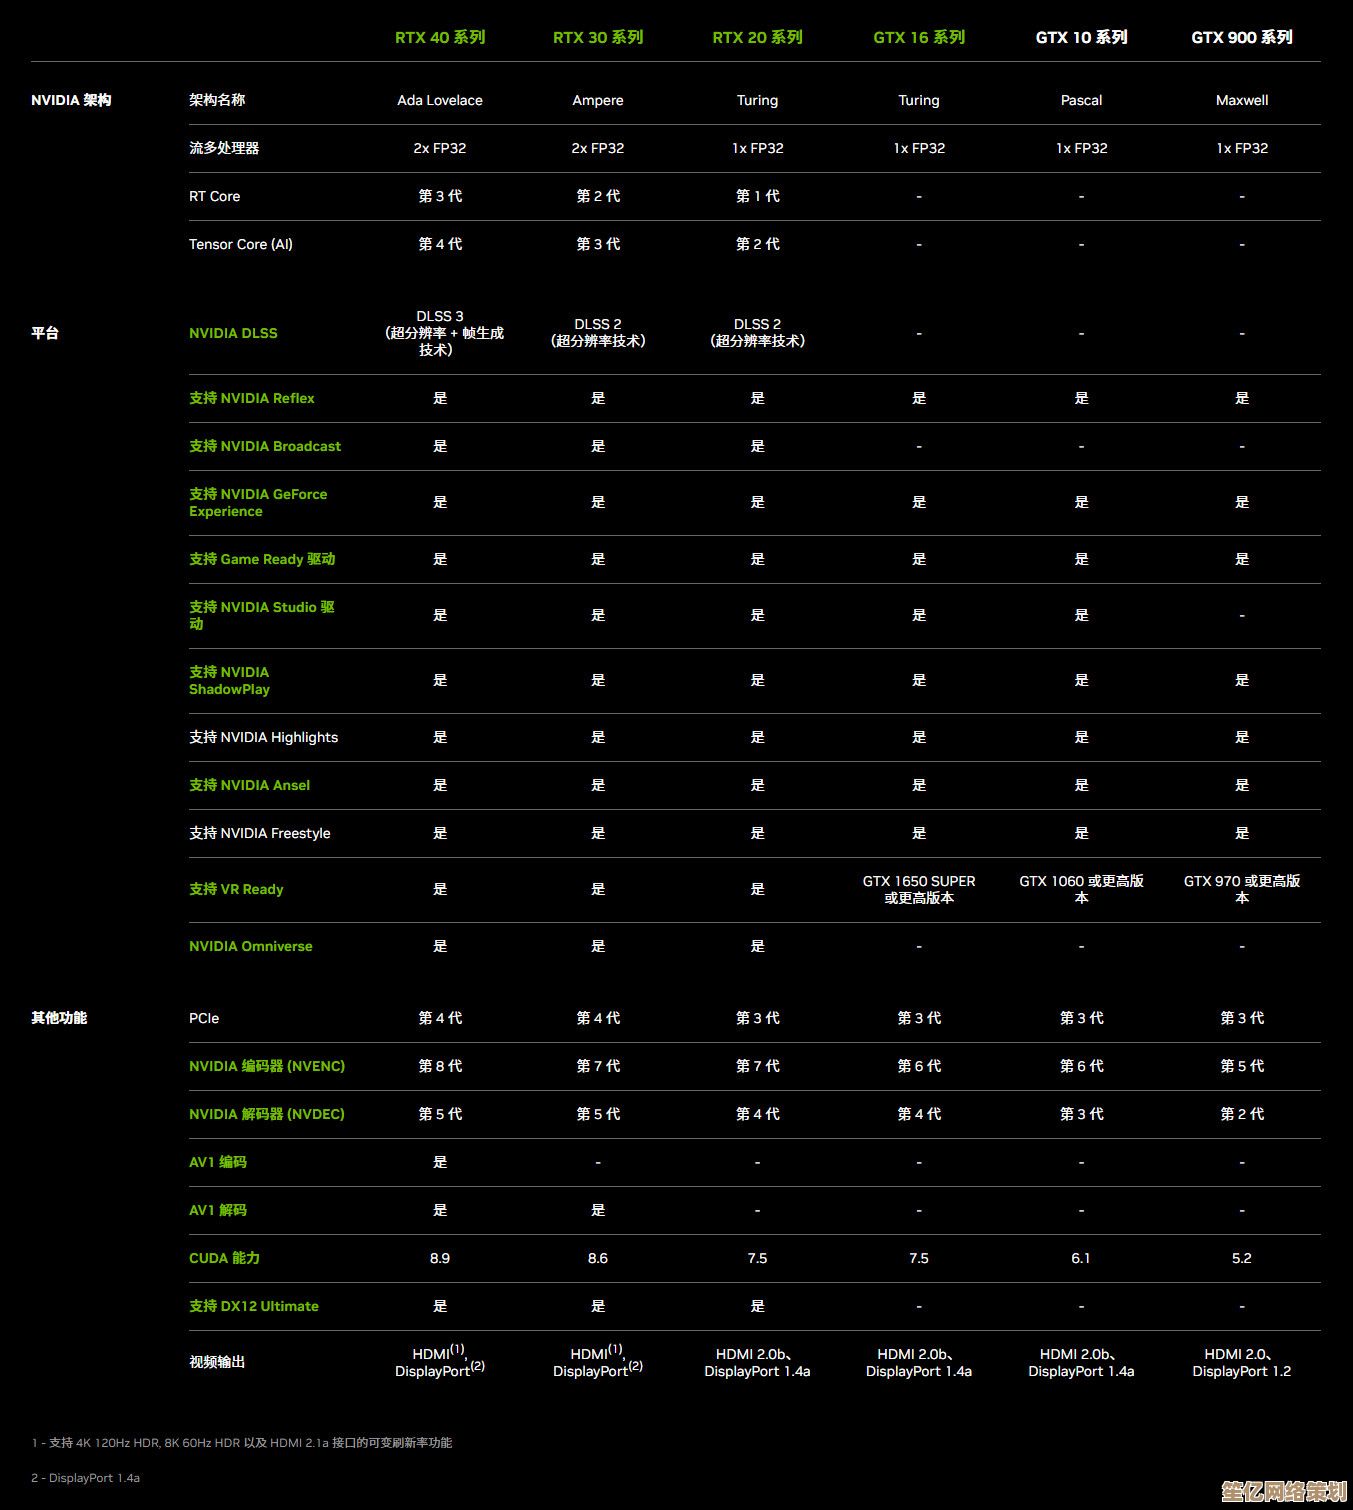The image size is (1353, 1510).
Task: Select the 2x FP32 cell under RTX 40 系列
Action: (x=440, y=148)
